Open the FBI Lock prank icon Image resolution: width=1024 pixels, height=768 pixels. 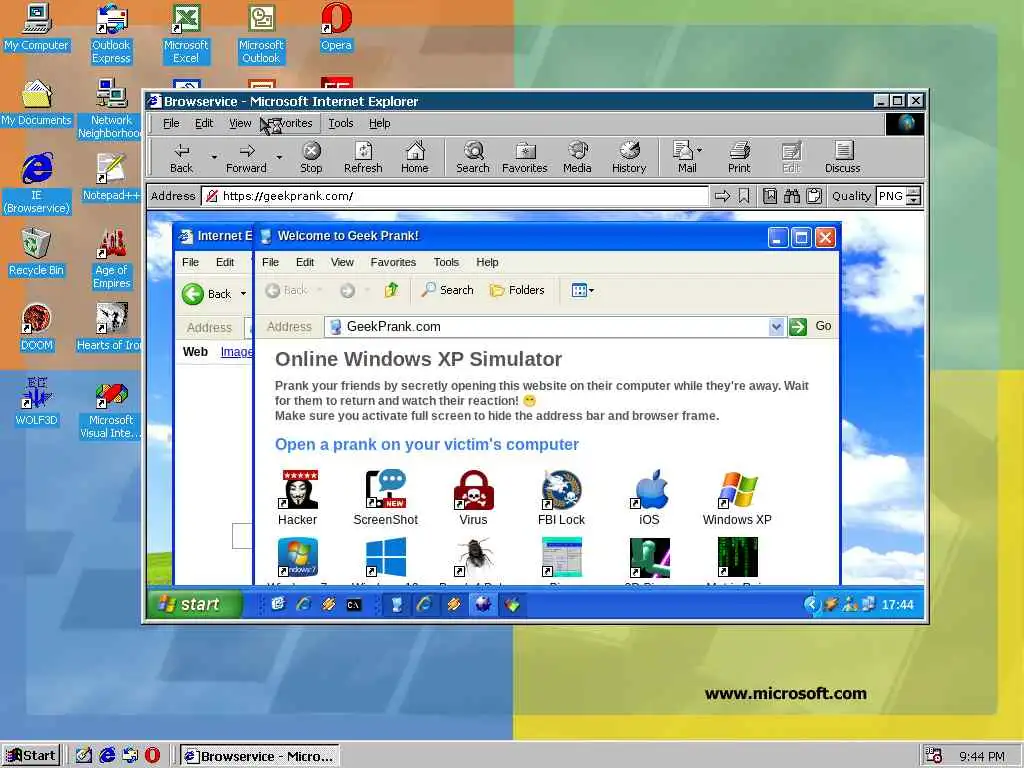pos(562,498)
